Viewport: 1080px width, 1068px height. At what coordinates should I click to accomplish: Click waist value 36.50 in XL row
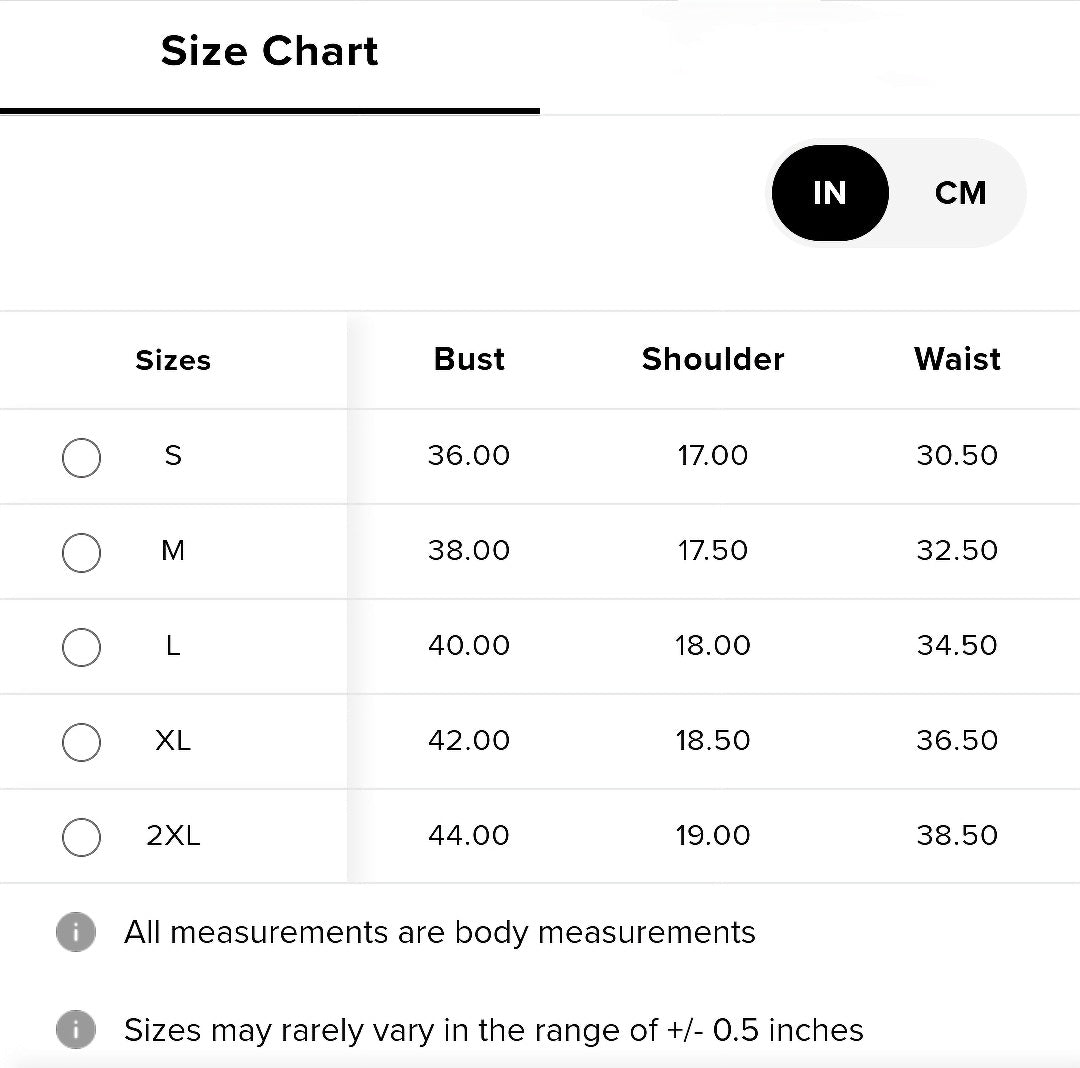coord(957,740)
